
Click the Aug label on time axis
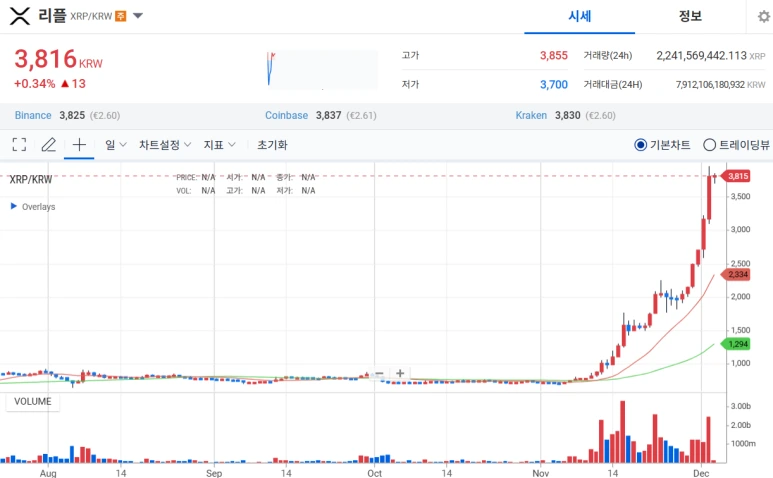[x=48, y=473]
